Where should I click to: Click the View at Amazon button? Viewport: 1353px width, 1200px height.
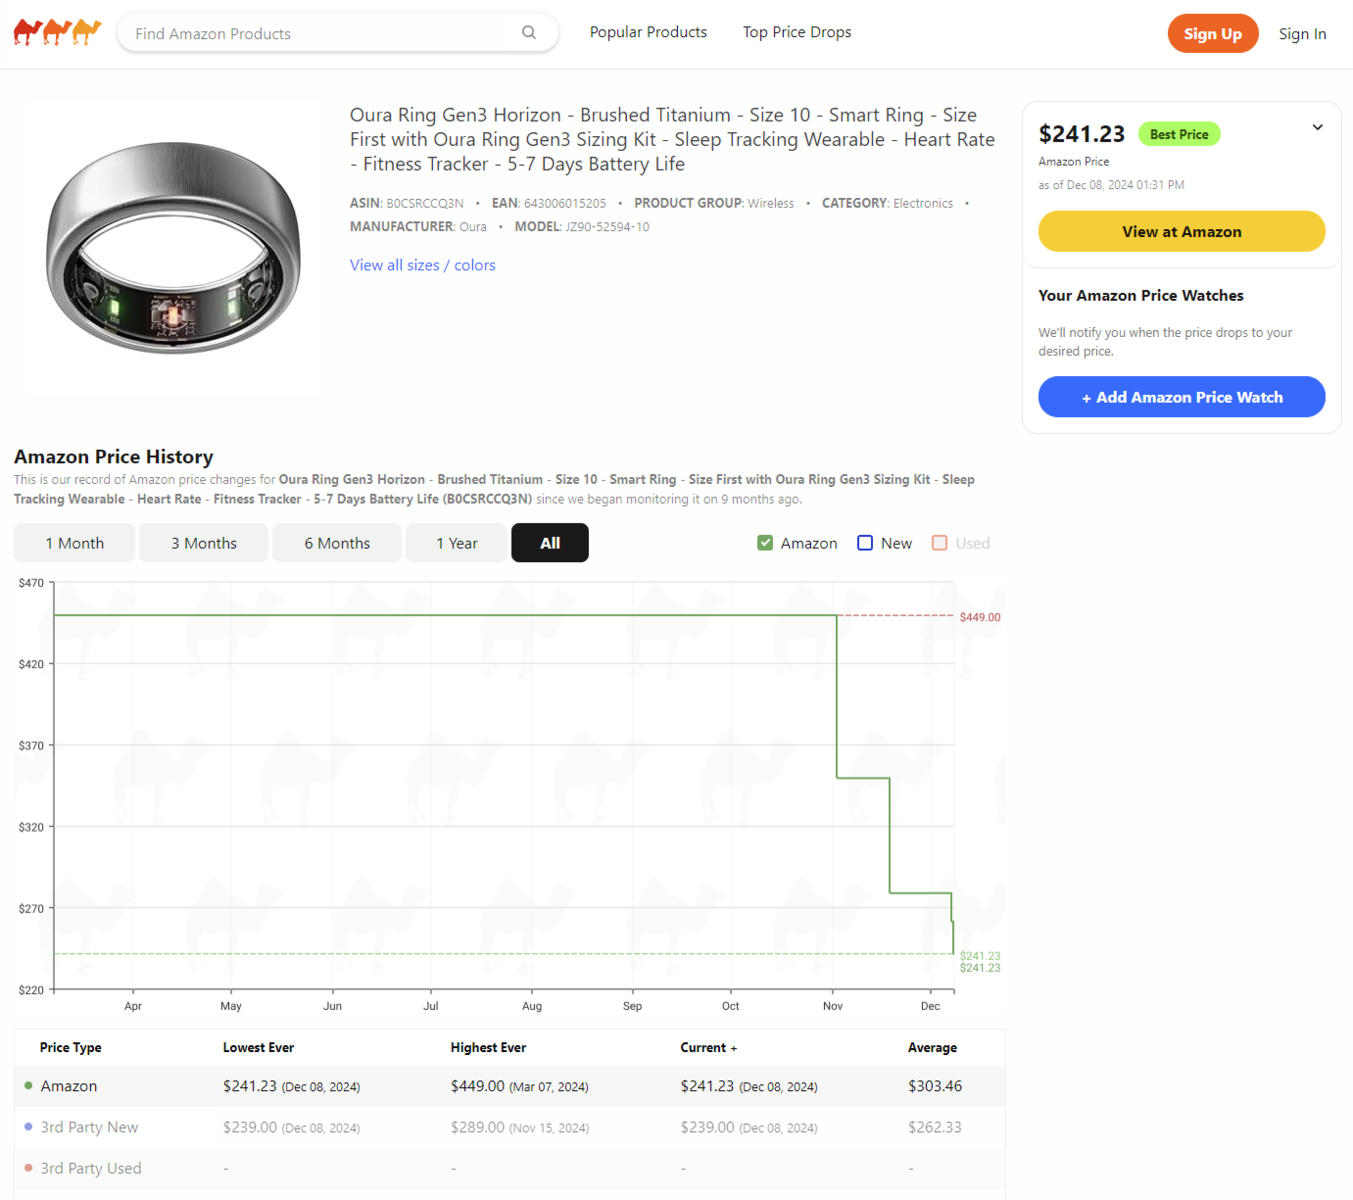coord(1181,231)
